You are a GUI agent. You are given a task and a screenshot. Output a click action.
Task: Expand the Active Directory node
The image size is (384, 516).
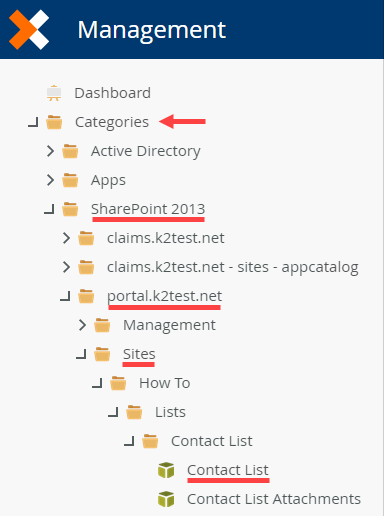pyautogui.click(x=50, y=151)
